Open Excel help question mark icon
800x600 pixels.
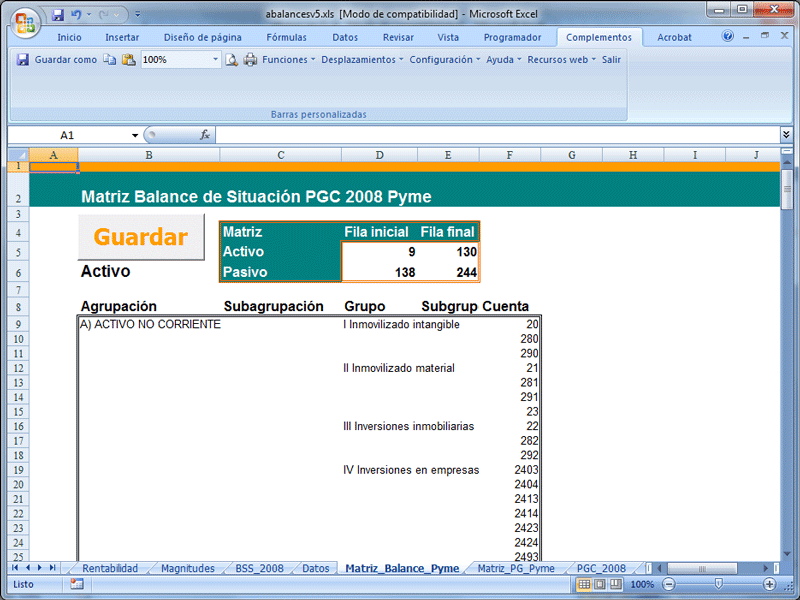[x=728, y=36]
